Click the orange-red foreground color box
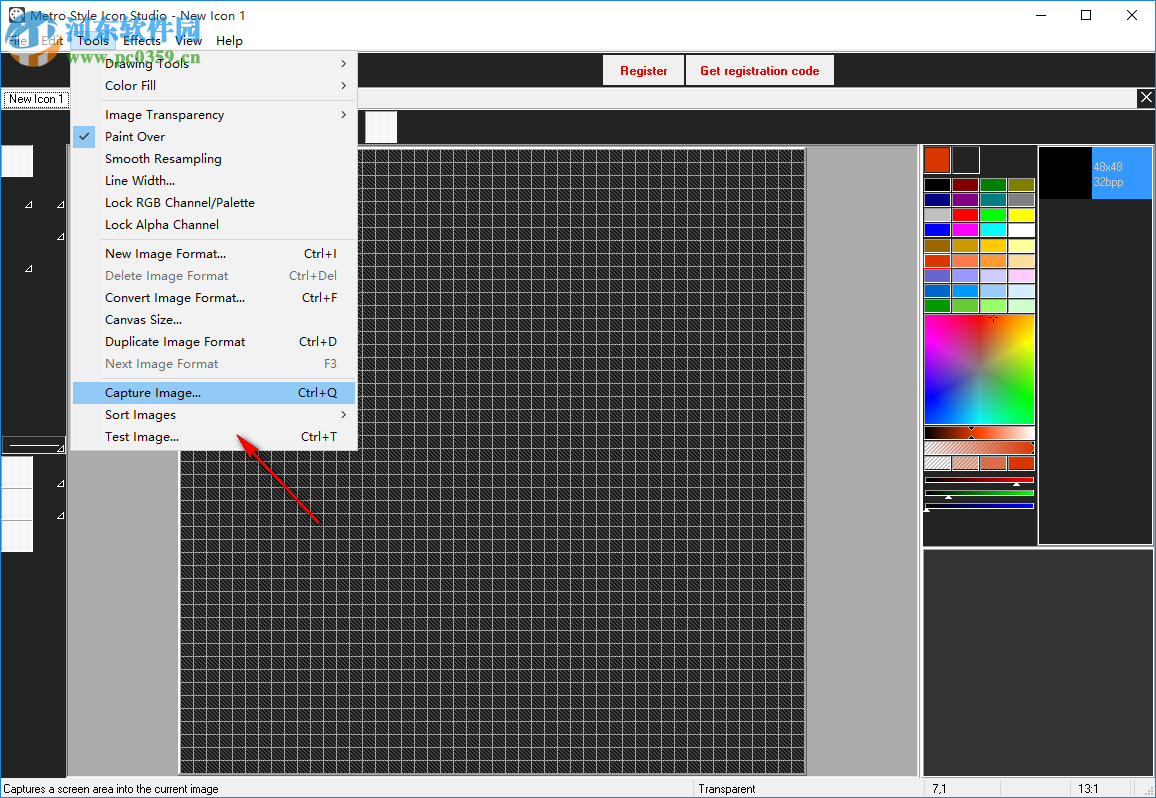The width and height of the screenshot is (1156, 798). click(x=937, y=160)
